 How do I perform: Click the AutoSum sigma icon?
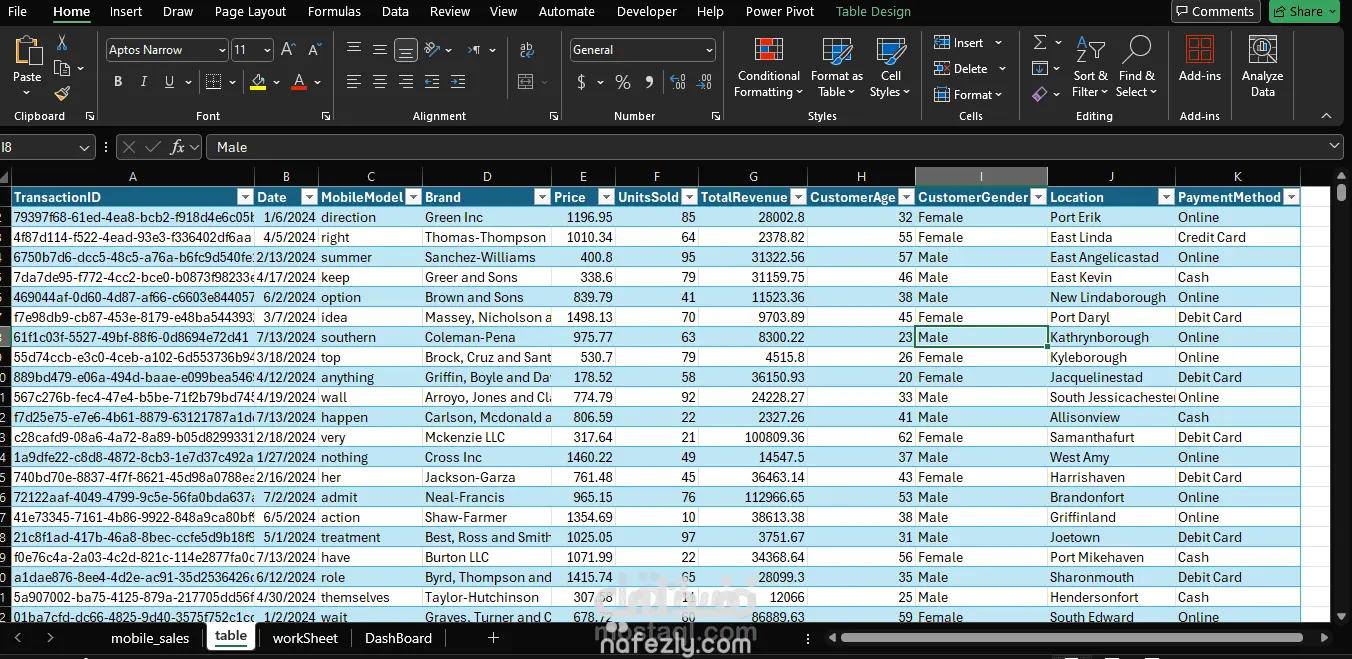[x=1040, y=42]
